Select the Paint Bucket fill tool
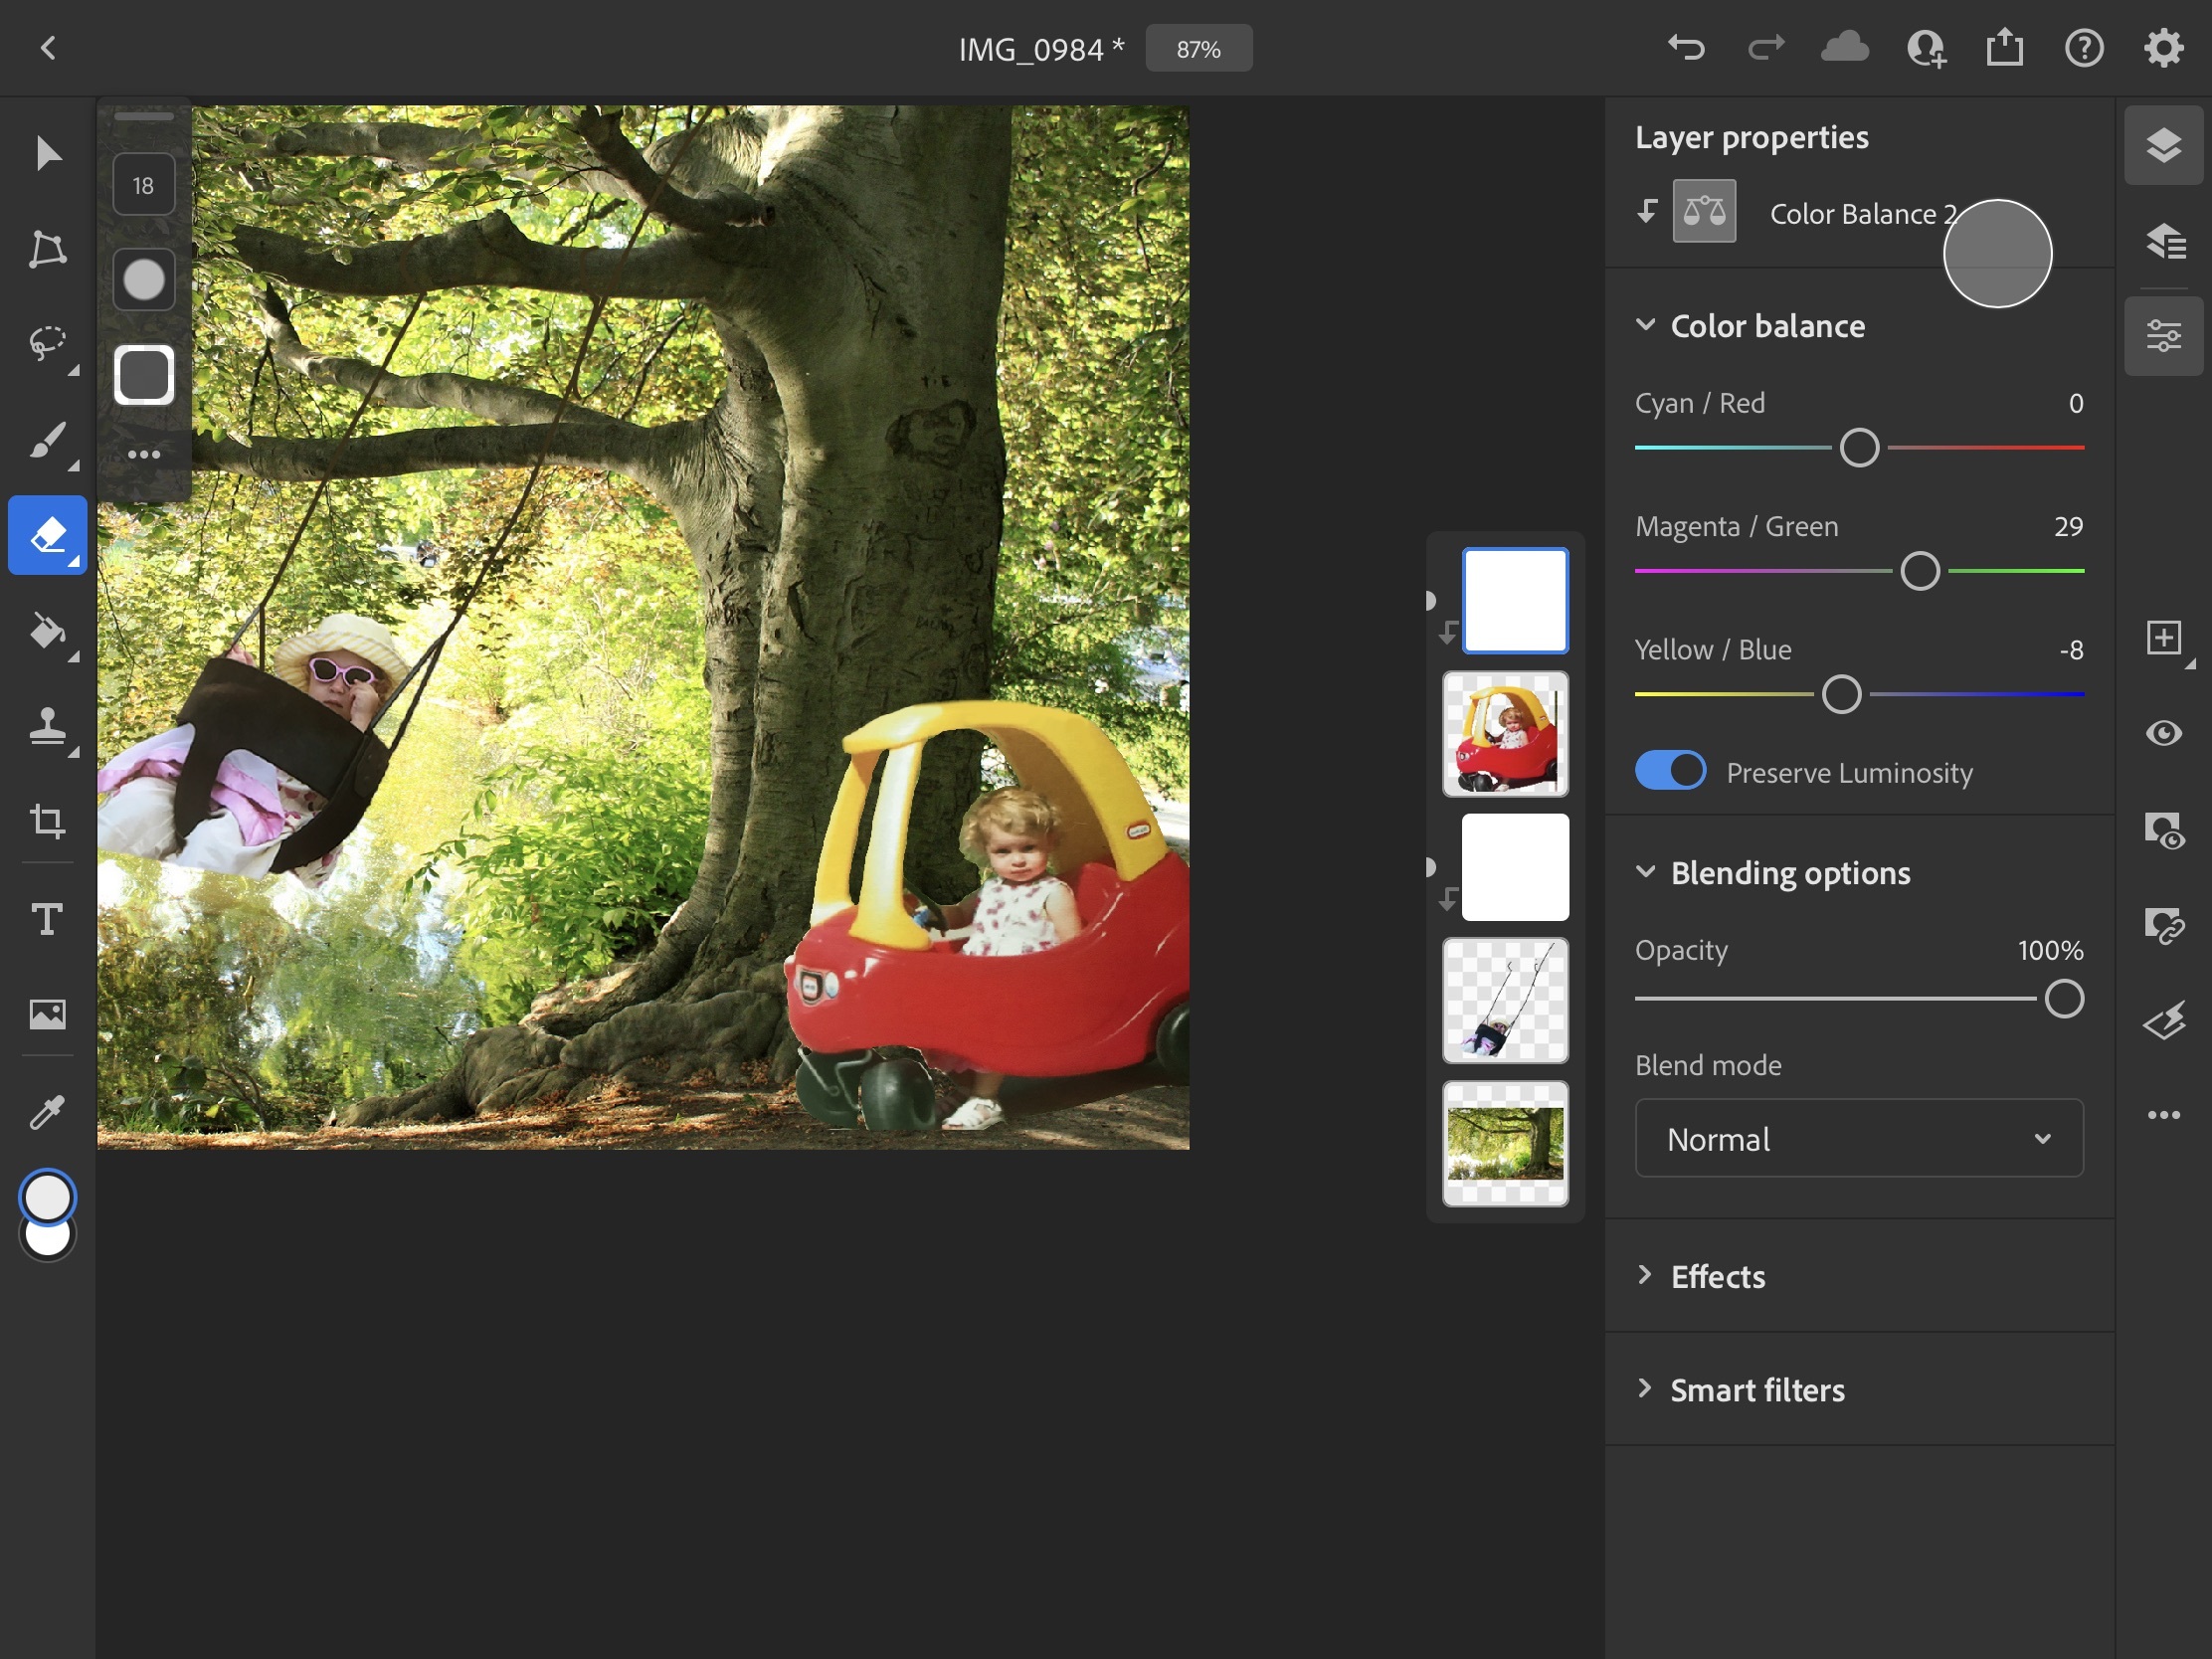Image resolution: width=2212 pixels, height=1659 pixels. [x=47, y=631]
